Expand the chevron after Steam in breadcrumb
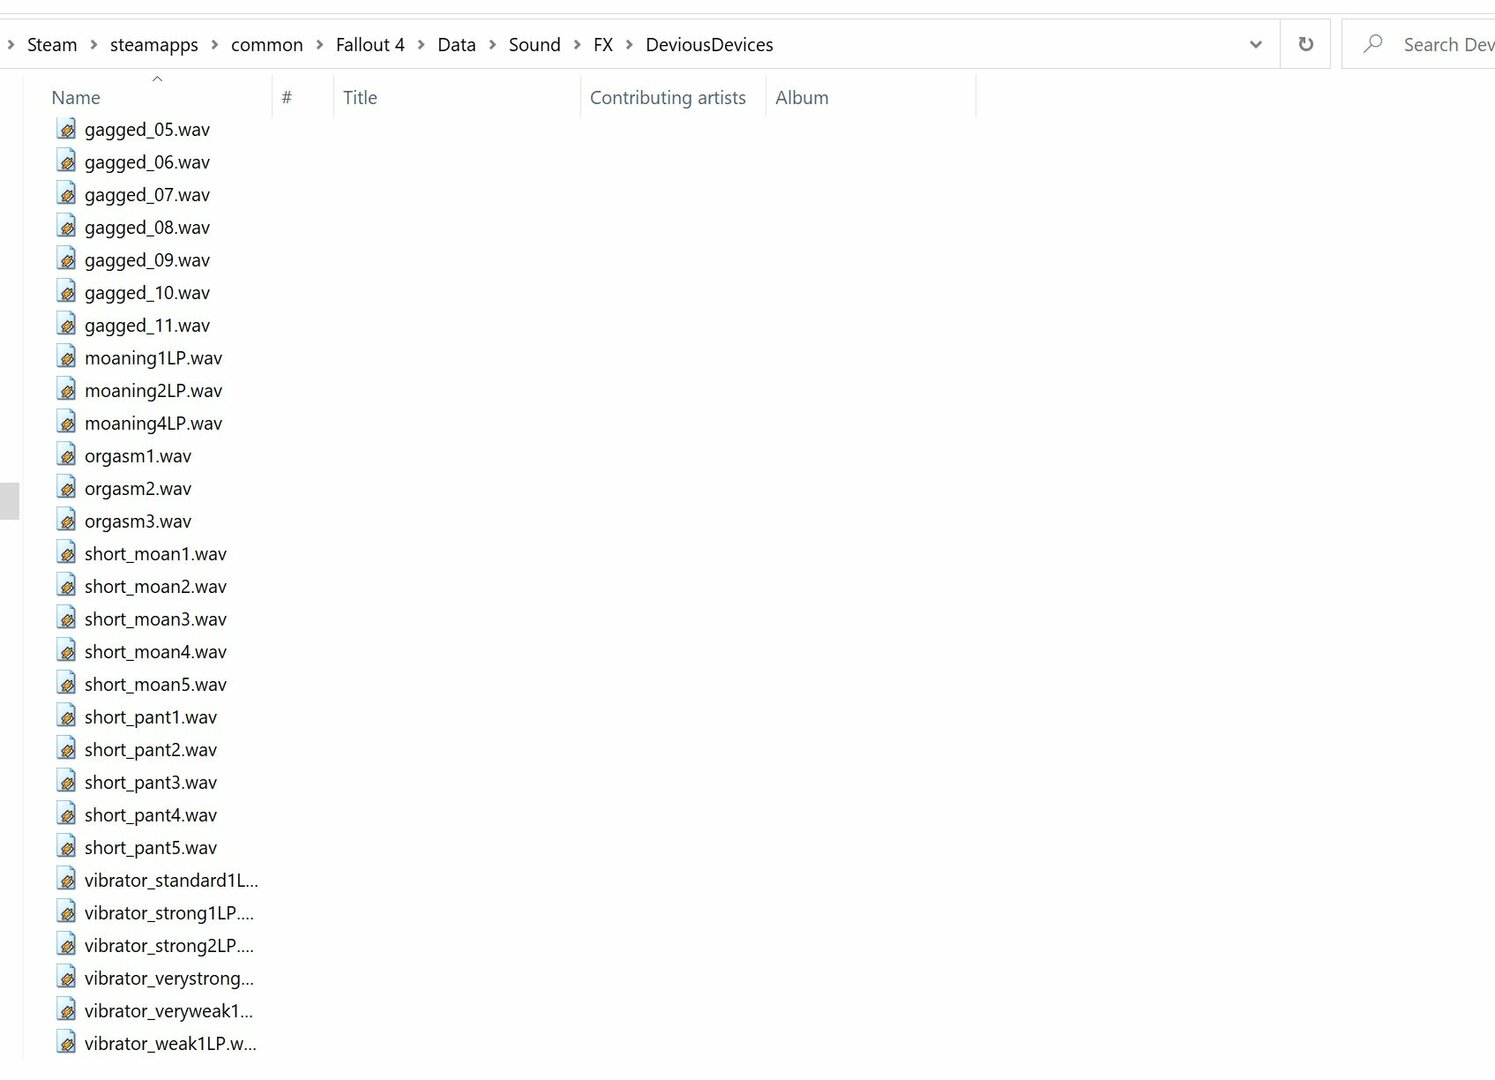Screen dimensions: 1495x1080 [x=93, y=45]
